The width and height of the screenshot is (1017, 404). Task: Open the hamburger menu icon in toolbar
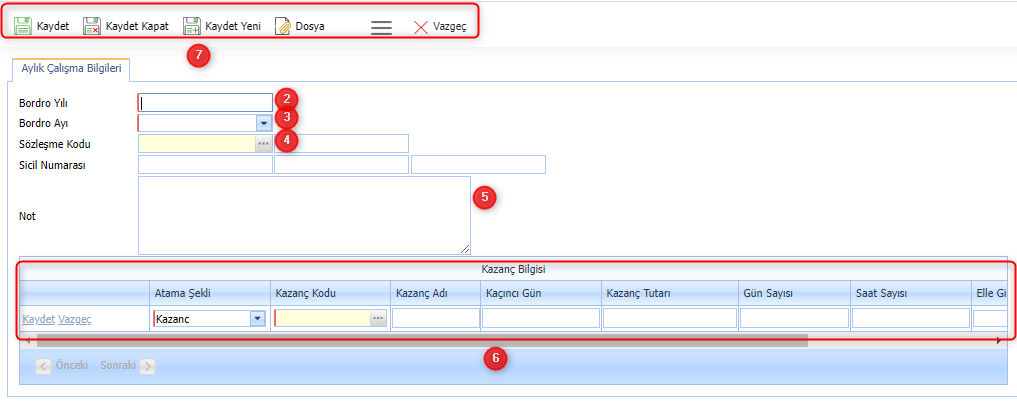381,27
